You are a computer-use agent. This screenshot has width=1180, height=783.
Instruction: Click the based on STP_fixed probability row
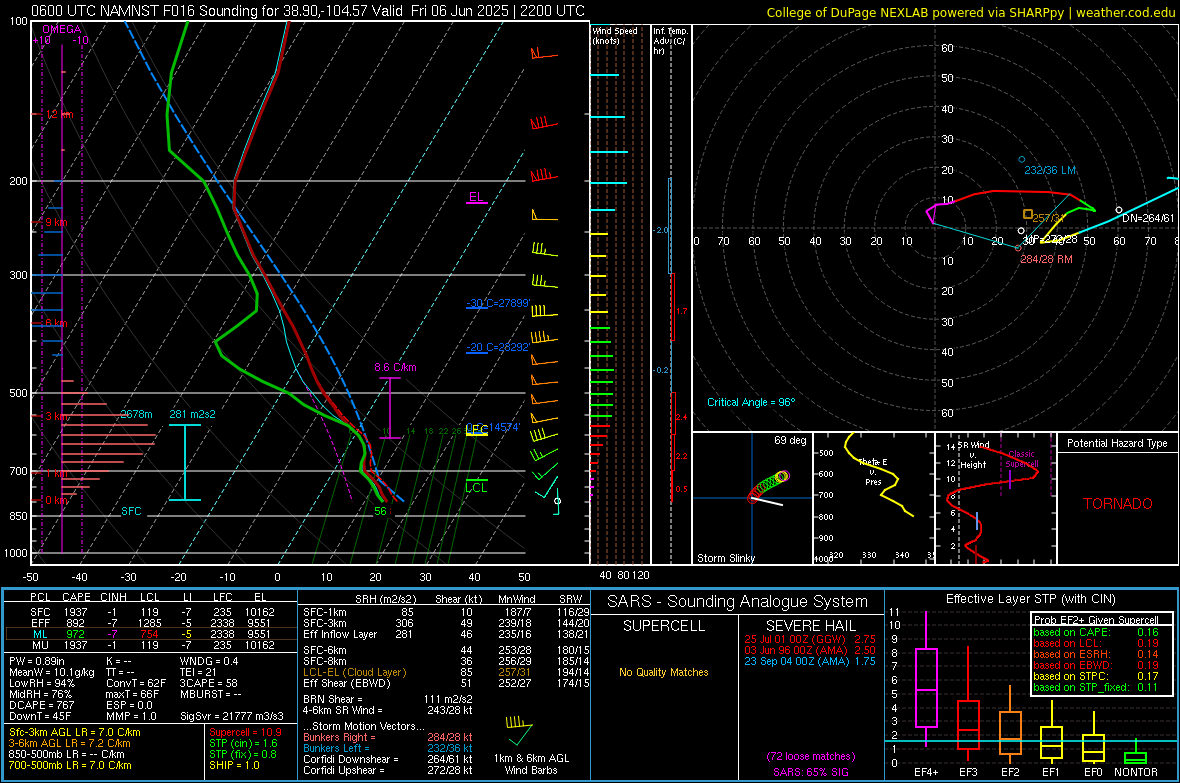1096,687
